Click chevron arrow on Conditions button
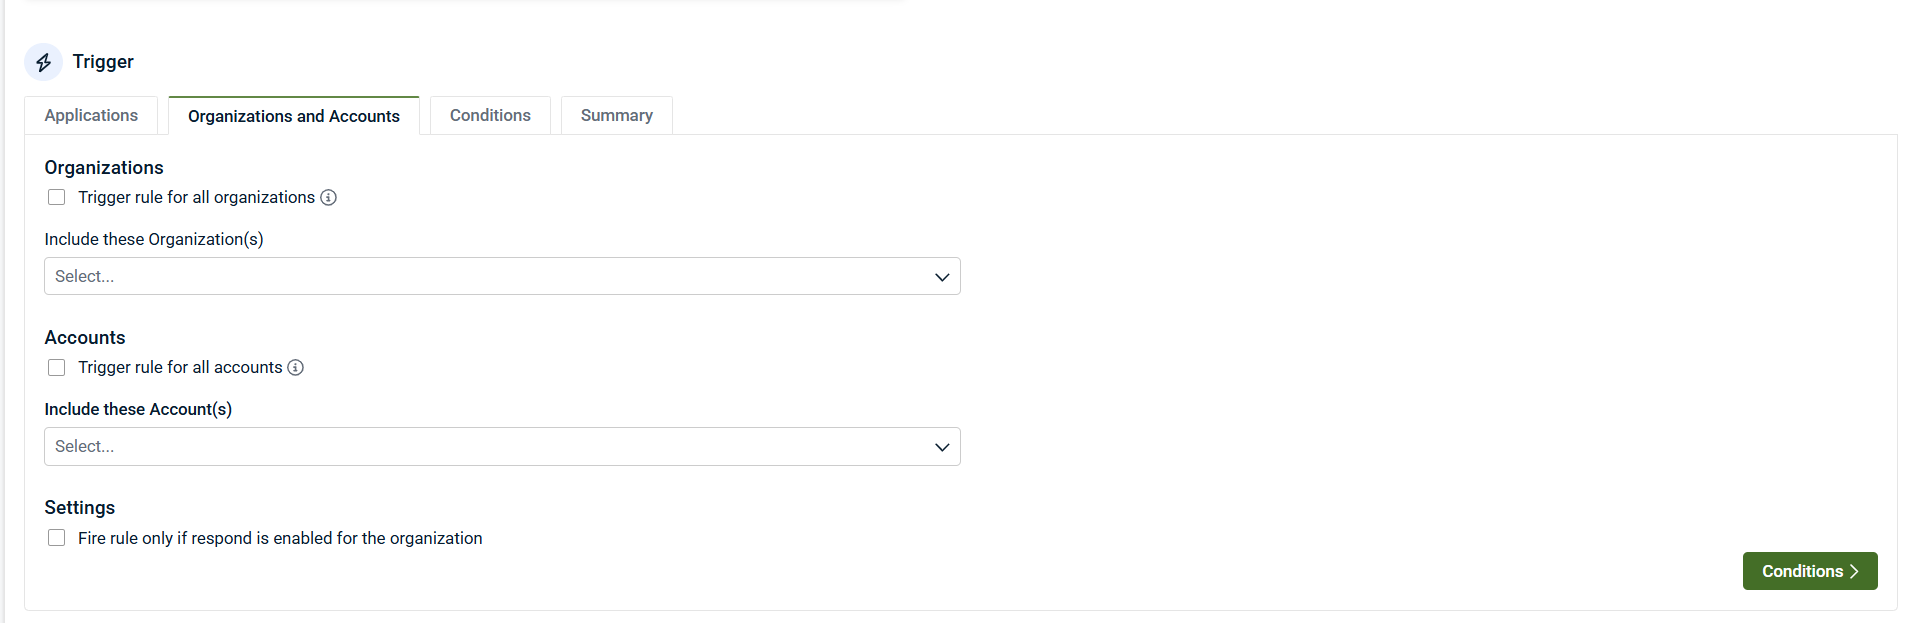This screenshot has height=623, width=1906. click(x=1854, y=571)
